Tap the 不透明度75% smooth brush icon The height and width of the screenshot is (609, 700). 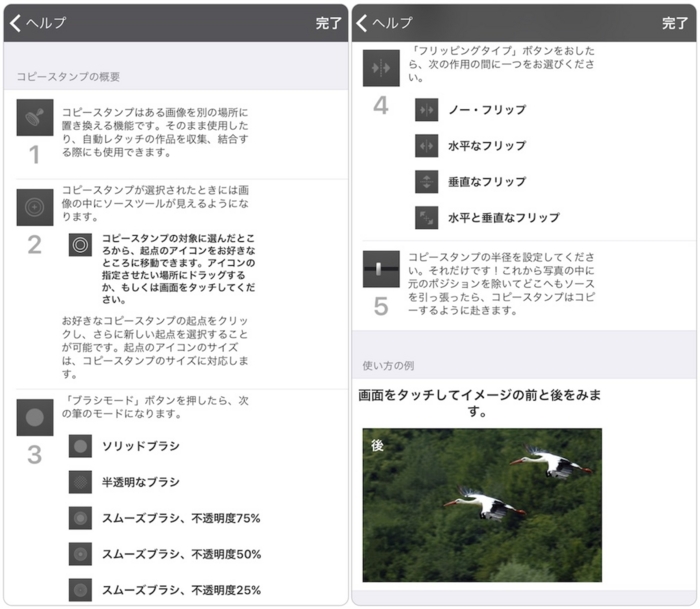point(80,518)
